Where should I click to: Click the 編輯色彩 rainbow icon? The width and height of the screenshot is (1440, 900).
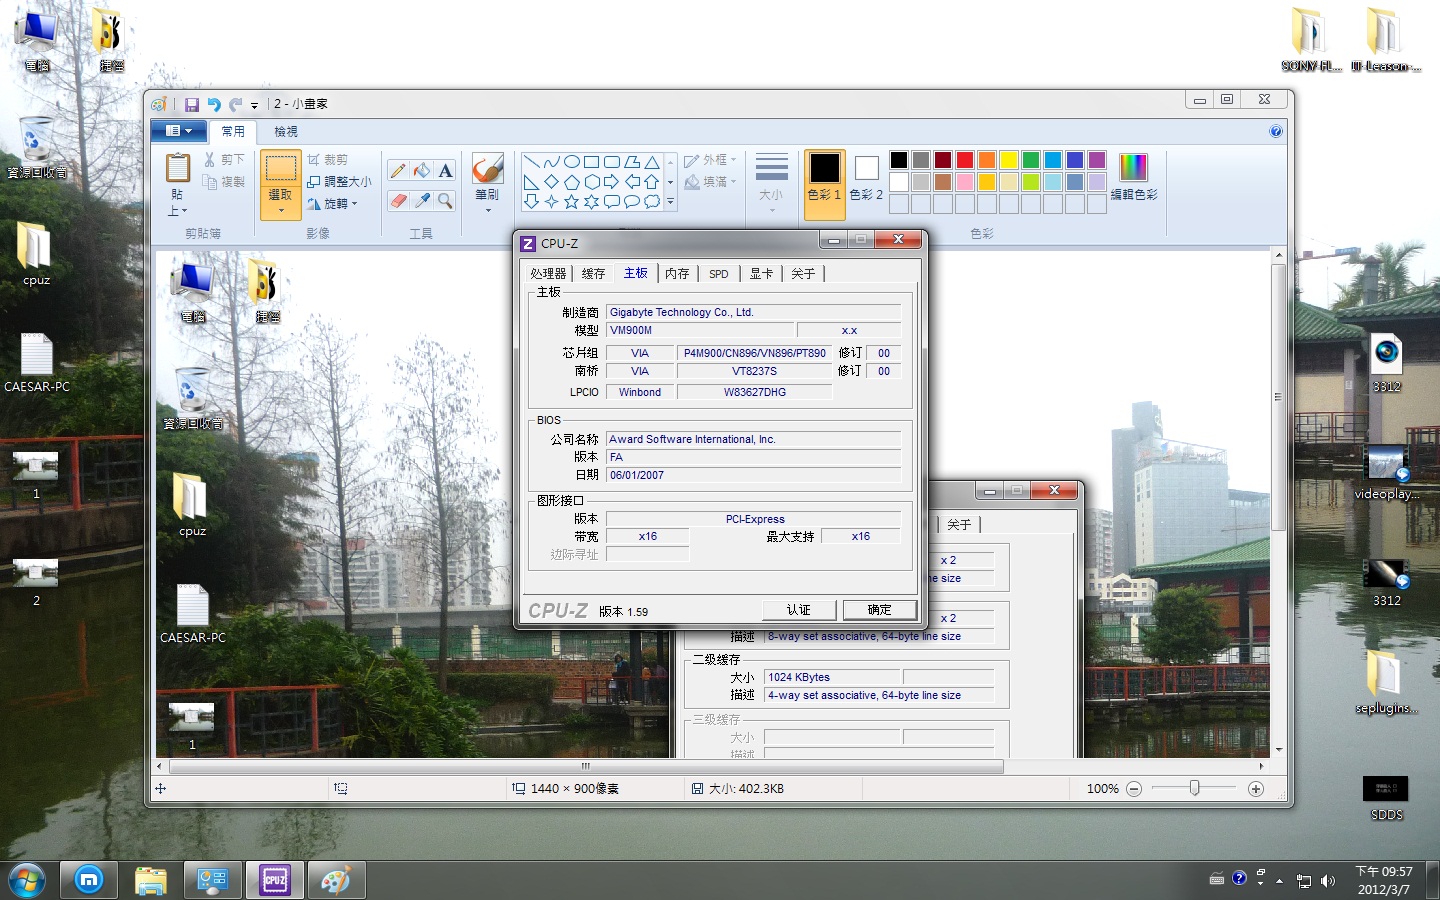(1133, 167)
